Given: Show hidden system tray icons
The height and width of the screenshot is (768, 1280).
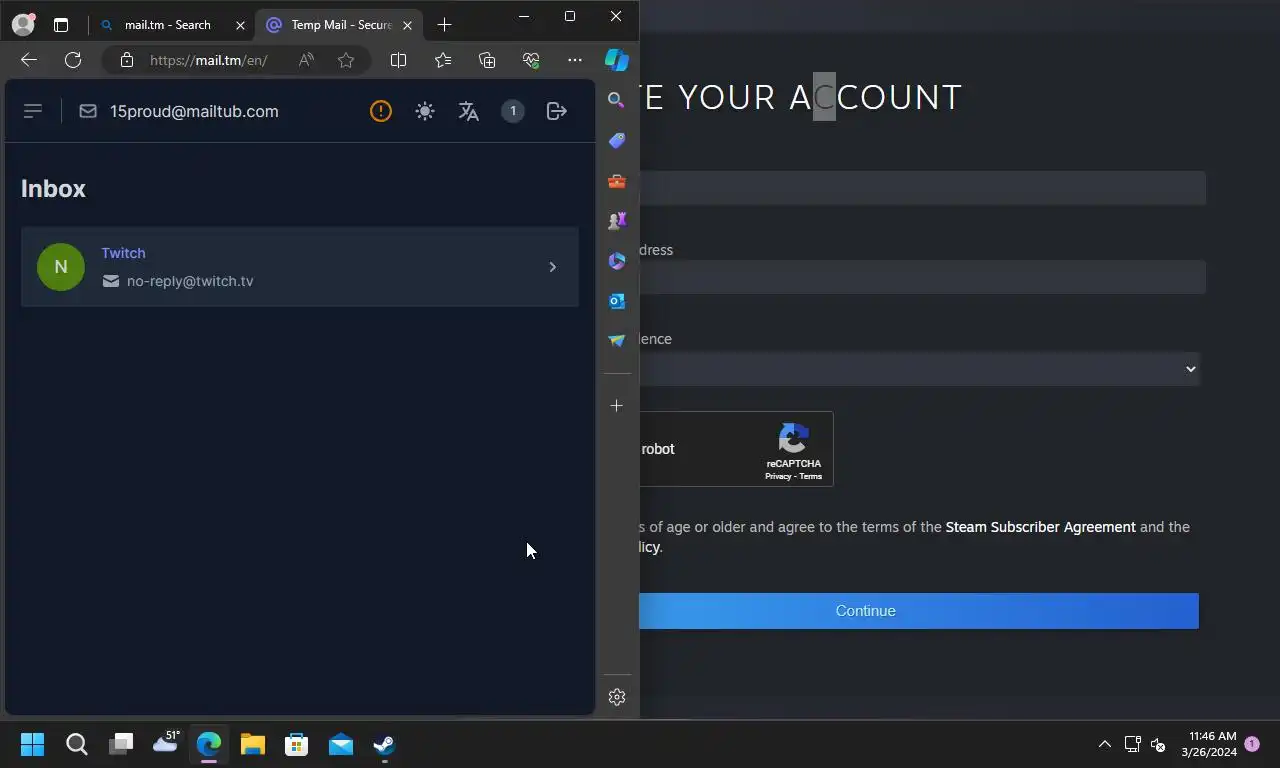Looking at the screenshot, I should tap(1105, 744).
